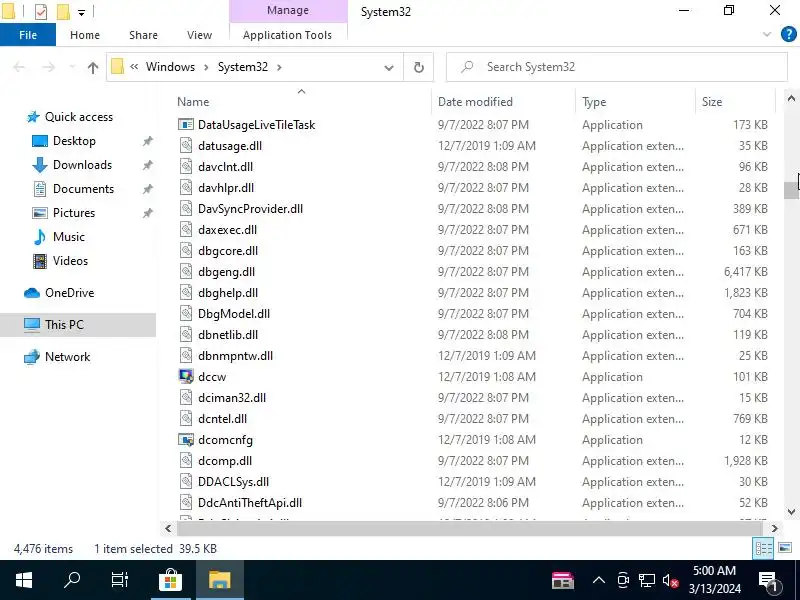Open the address bar history dropdown
Viewport: 800px width, 600px height.
pyautogui.click(x=389, y=67)
